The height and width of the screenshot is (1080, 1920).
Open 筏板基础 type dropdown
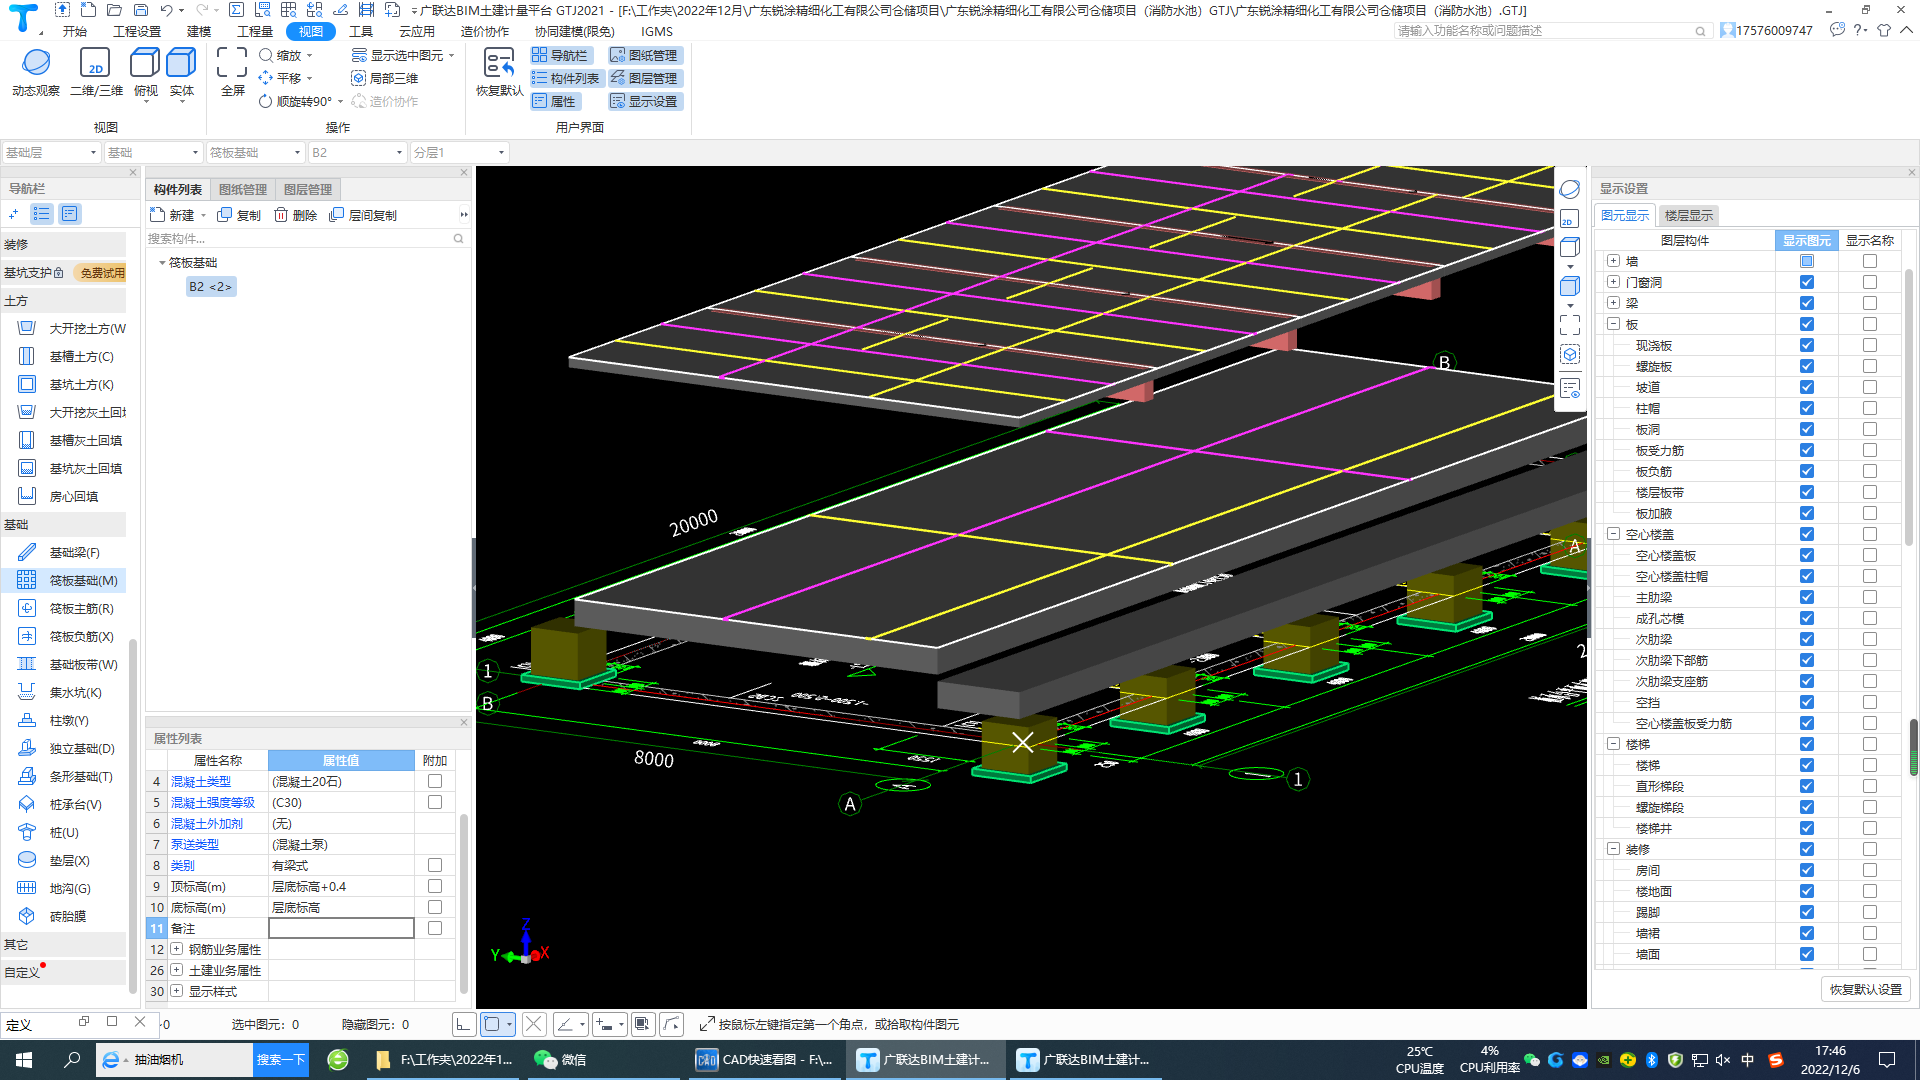pos(255,153)
